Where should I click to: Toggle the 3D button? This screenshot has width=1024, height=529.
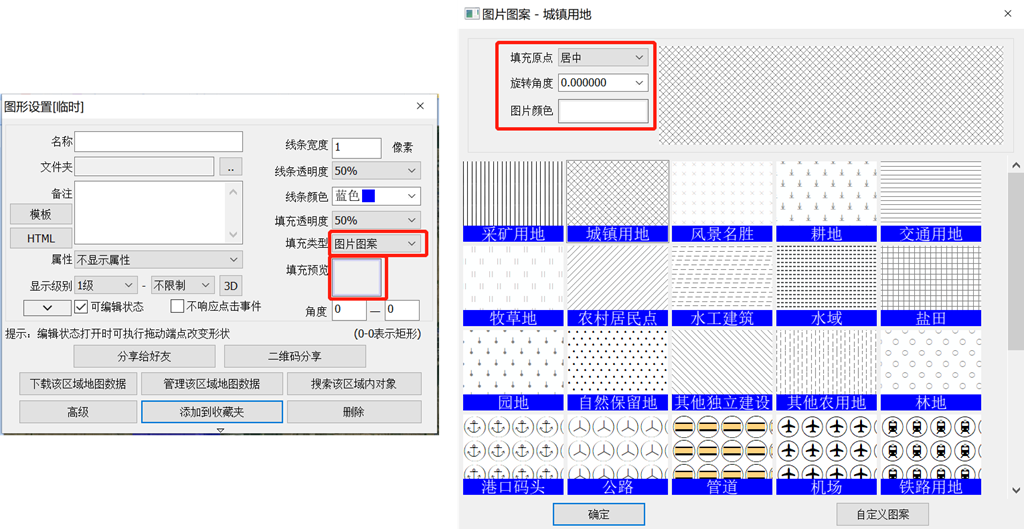231,286
